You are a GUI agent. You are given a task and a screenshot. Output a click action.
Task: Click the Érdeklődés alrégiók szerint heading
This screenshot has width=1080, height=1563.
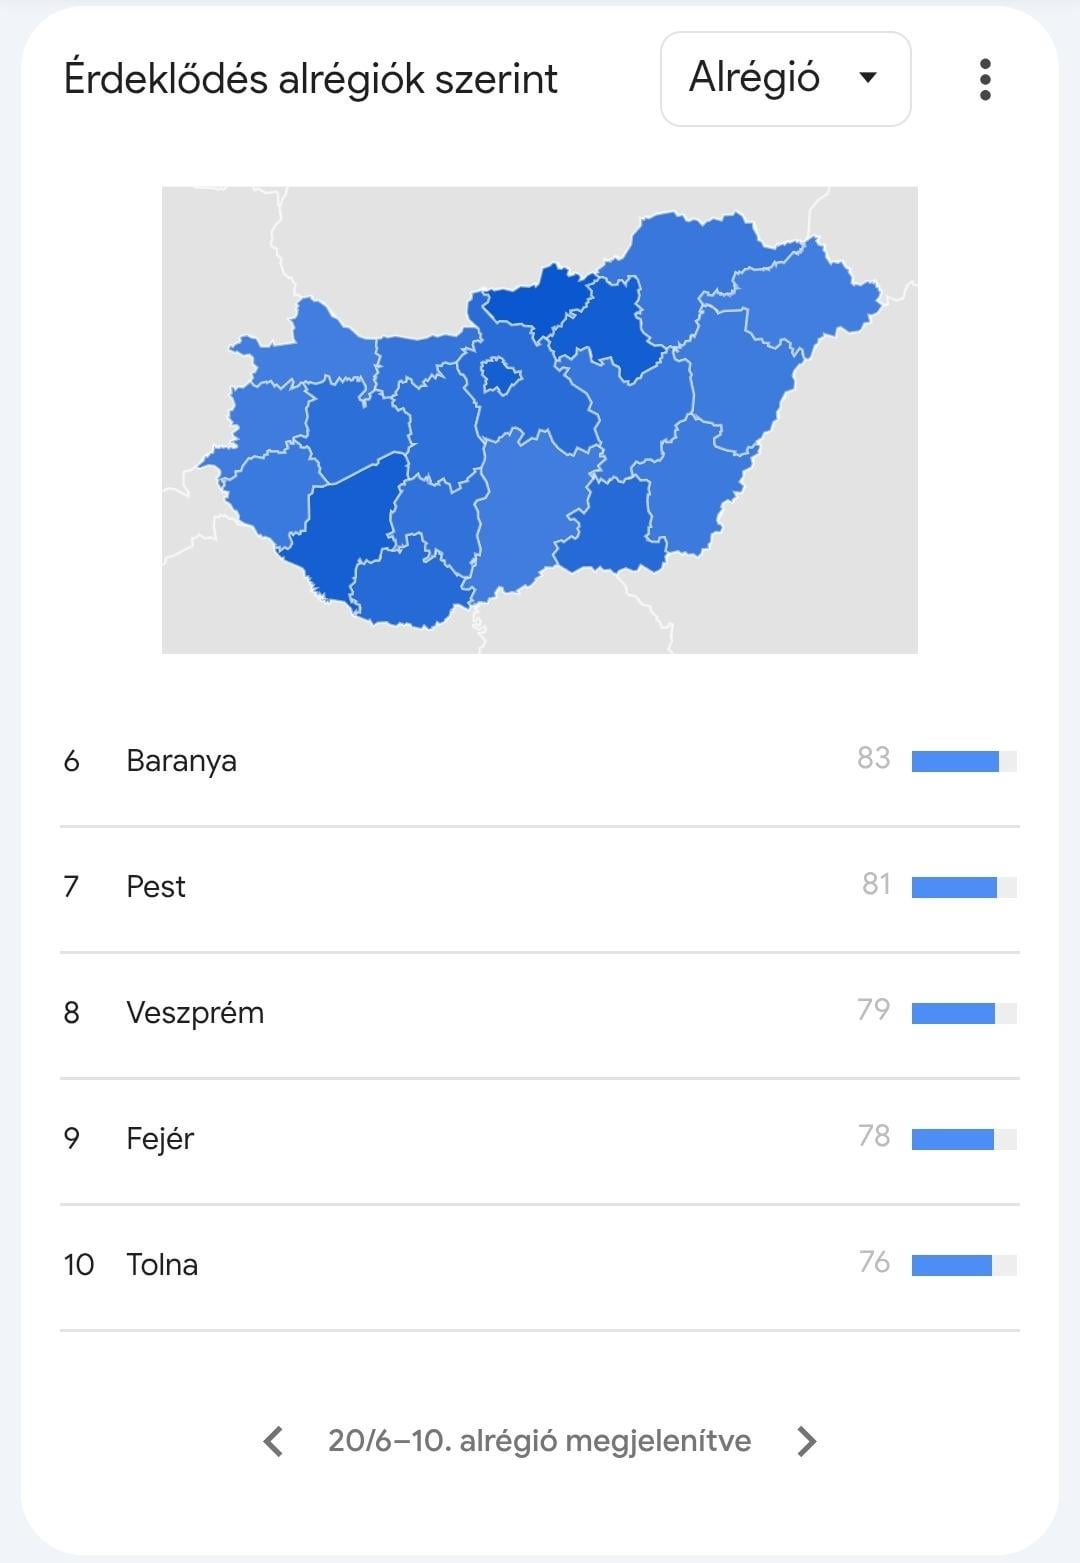coord(310,79)
